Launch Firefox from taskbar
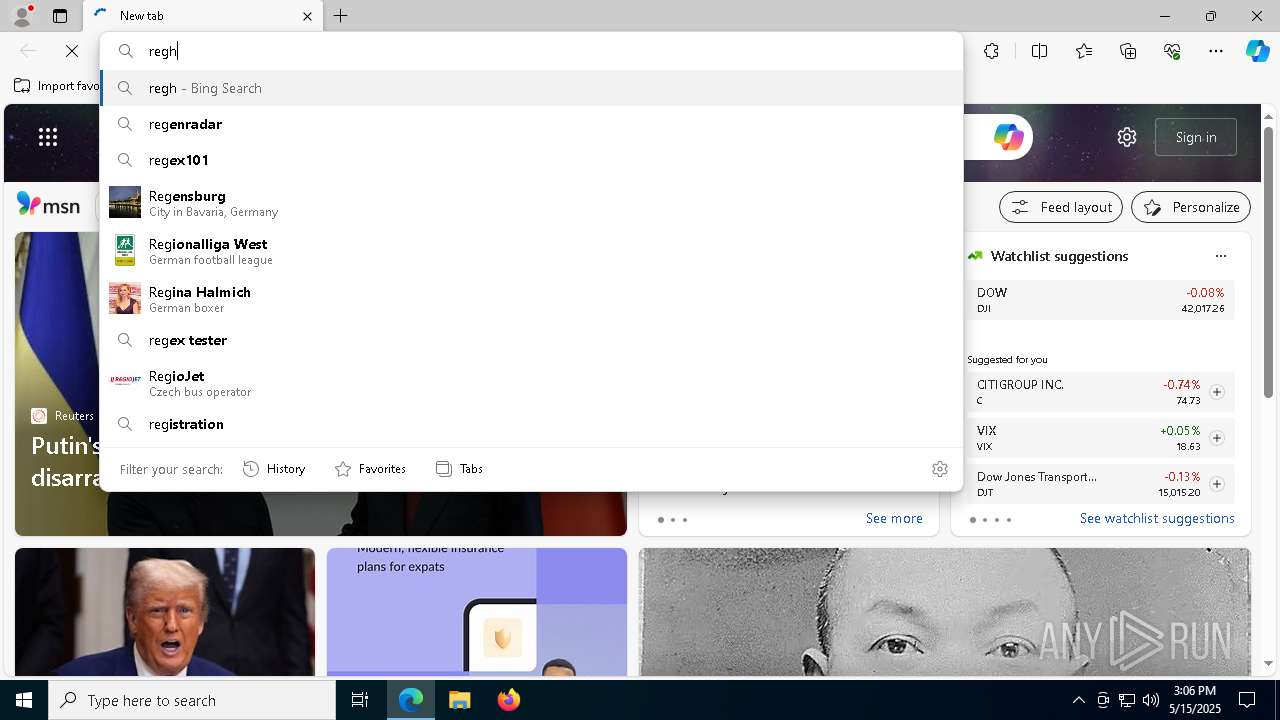The width and height of the screenshot is (1280, 720). [x=509, y=700]
